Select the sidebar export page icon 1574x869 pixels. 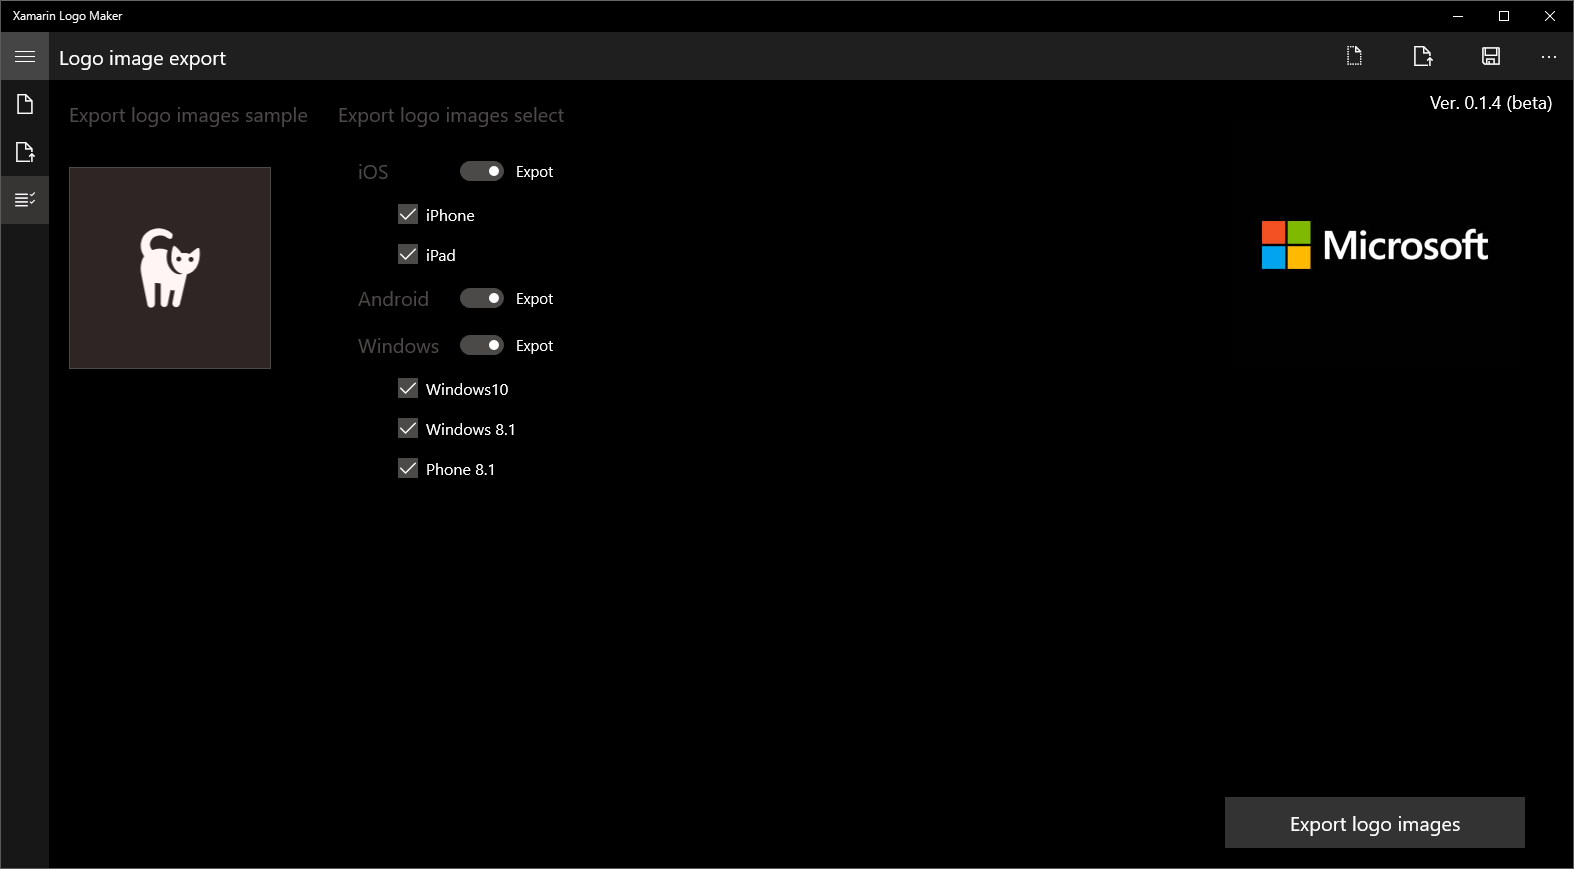click(x=25, y=152)
